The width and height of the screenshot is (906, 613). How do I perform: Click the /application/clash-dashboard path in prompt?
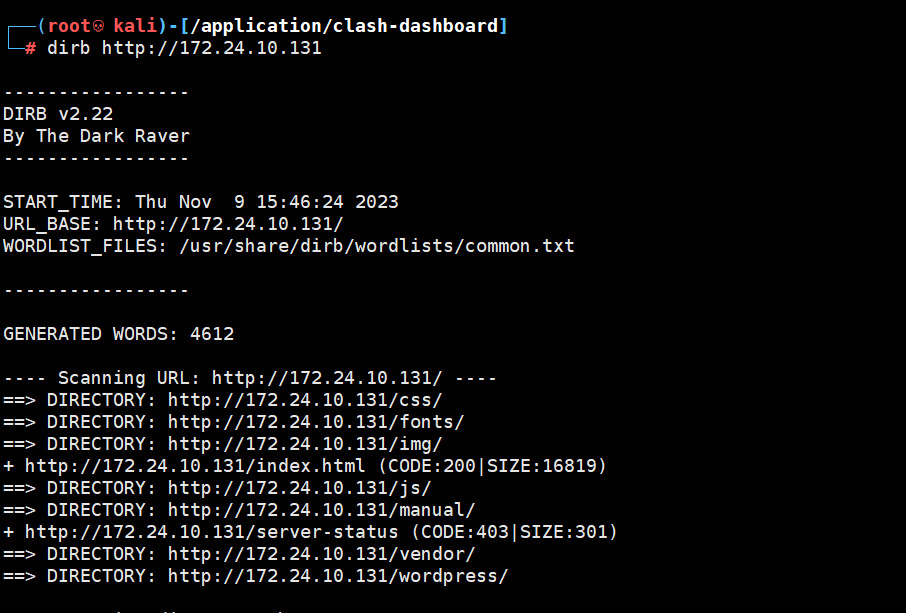click(344, 26)
